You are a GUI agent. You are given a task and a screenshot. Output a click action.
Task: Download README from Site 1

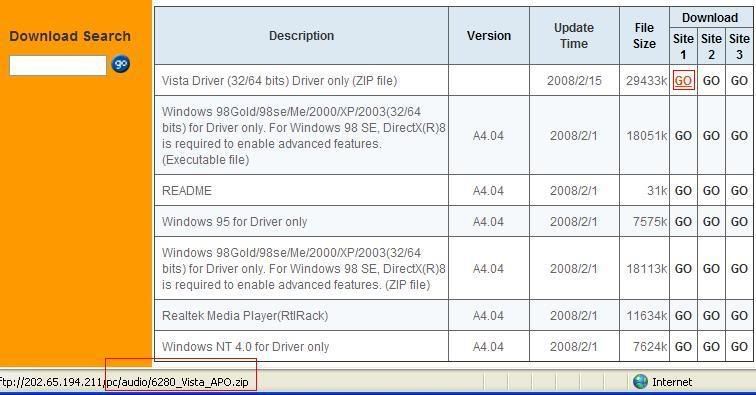click(x=683, y=191)
